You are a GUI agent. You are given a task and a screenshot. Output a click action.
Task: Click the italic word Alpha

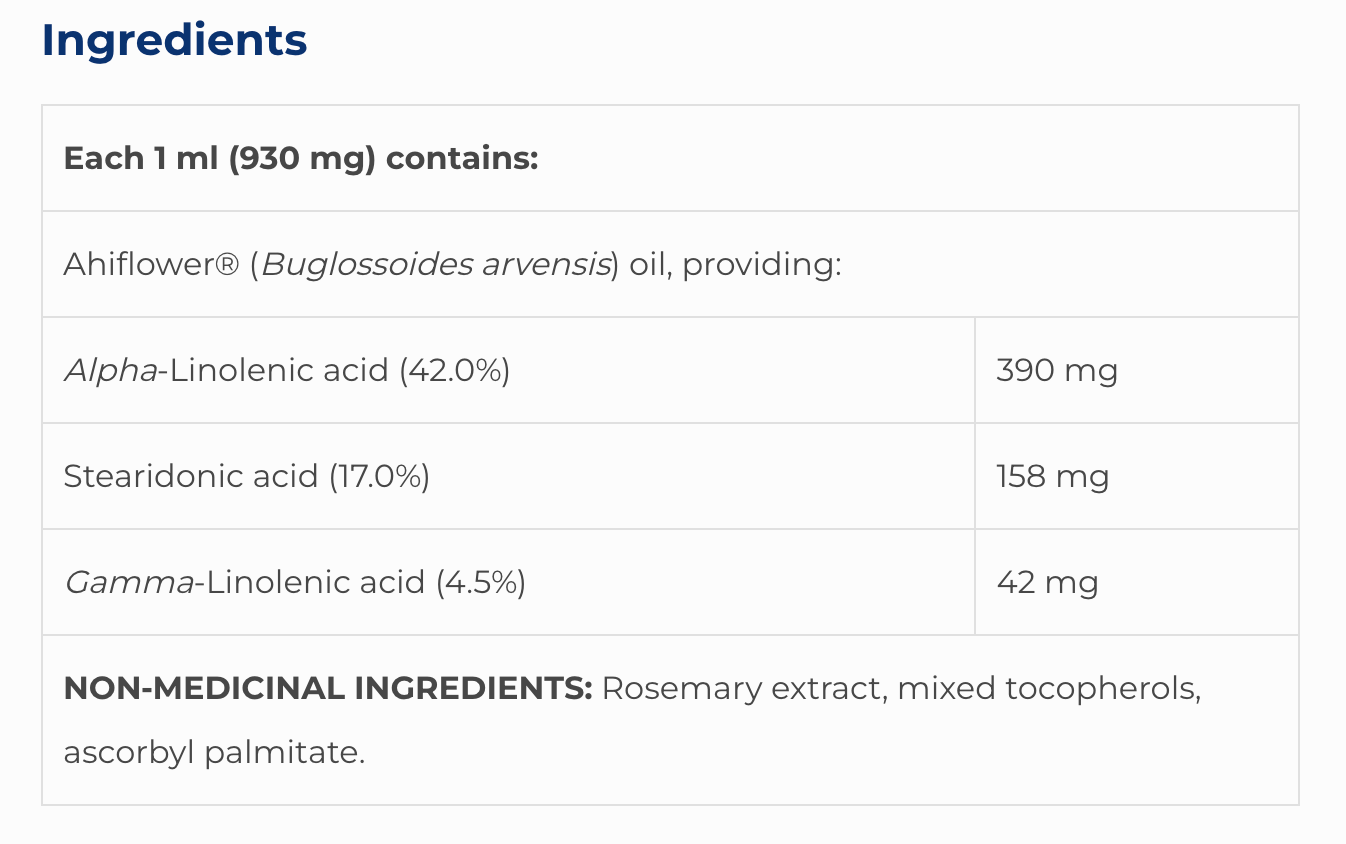click(x=111, y=371)
